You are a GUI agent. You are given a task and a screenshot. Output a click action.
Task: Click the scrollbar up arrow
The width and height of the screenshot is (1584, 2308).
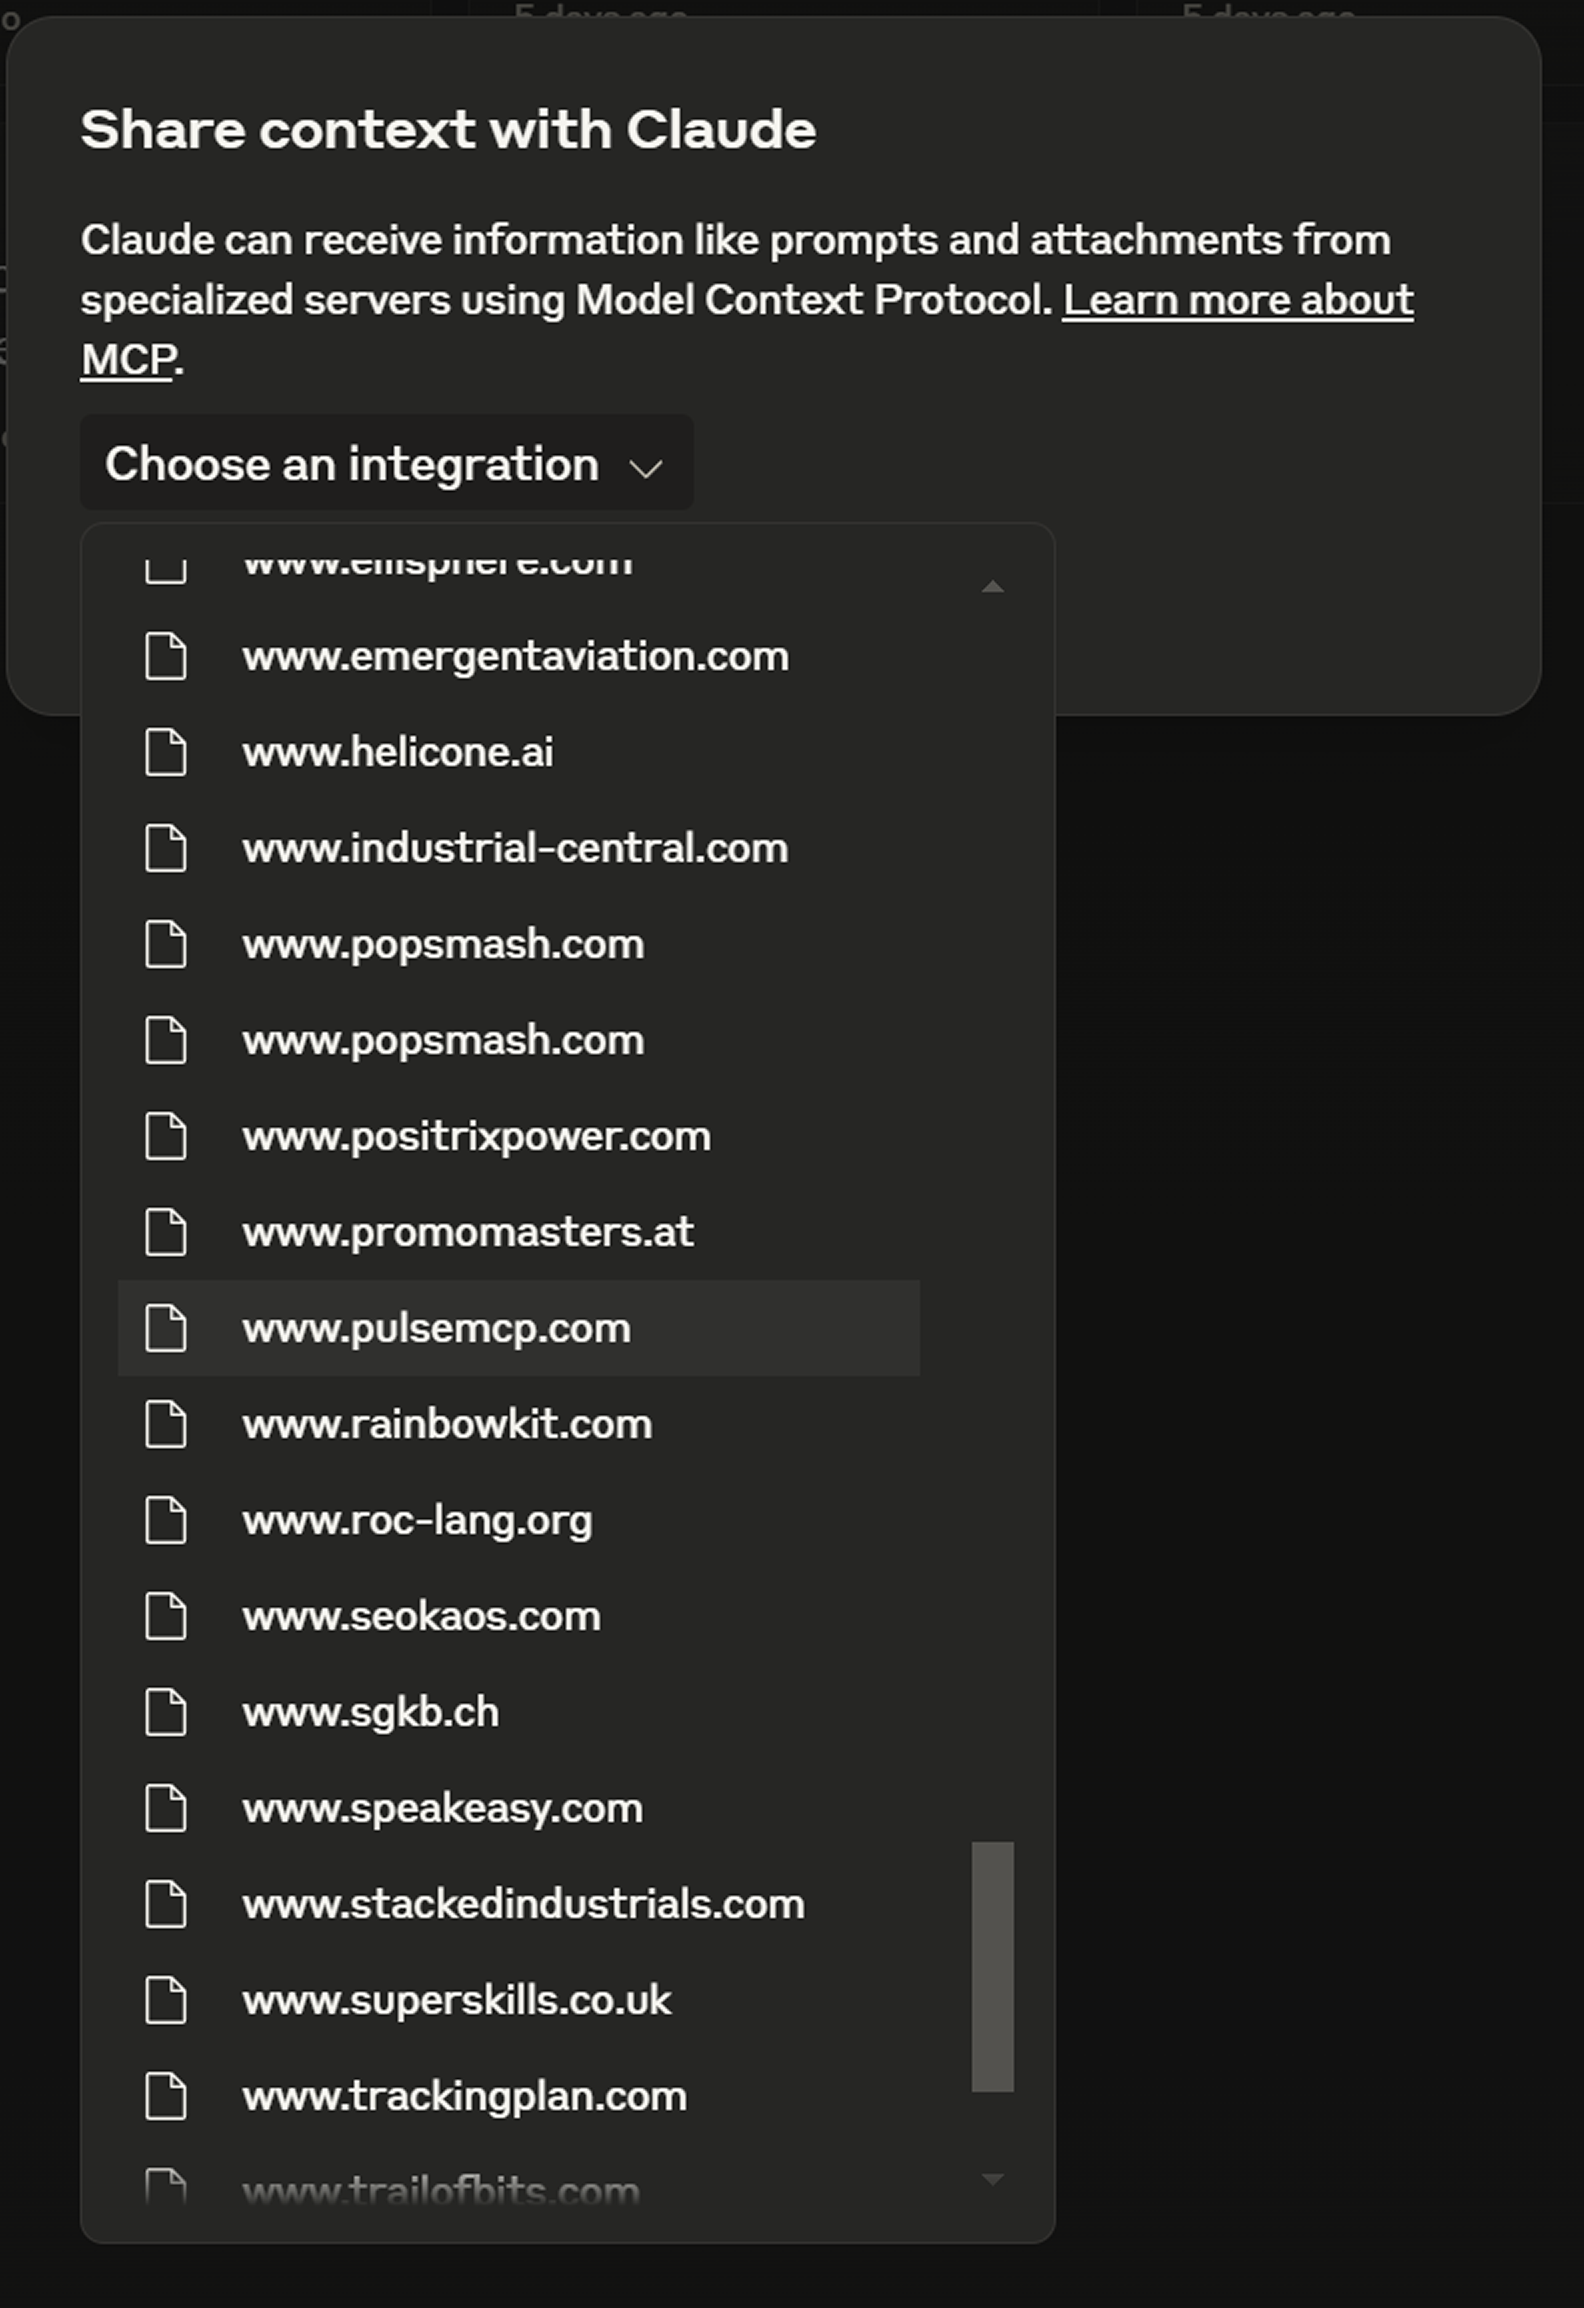click(992, 587)
